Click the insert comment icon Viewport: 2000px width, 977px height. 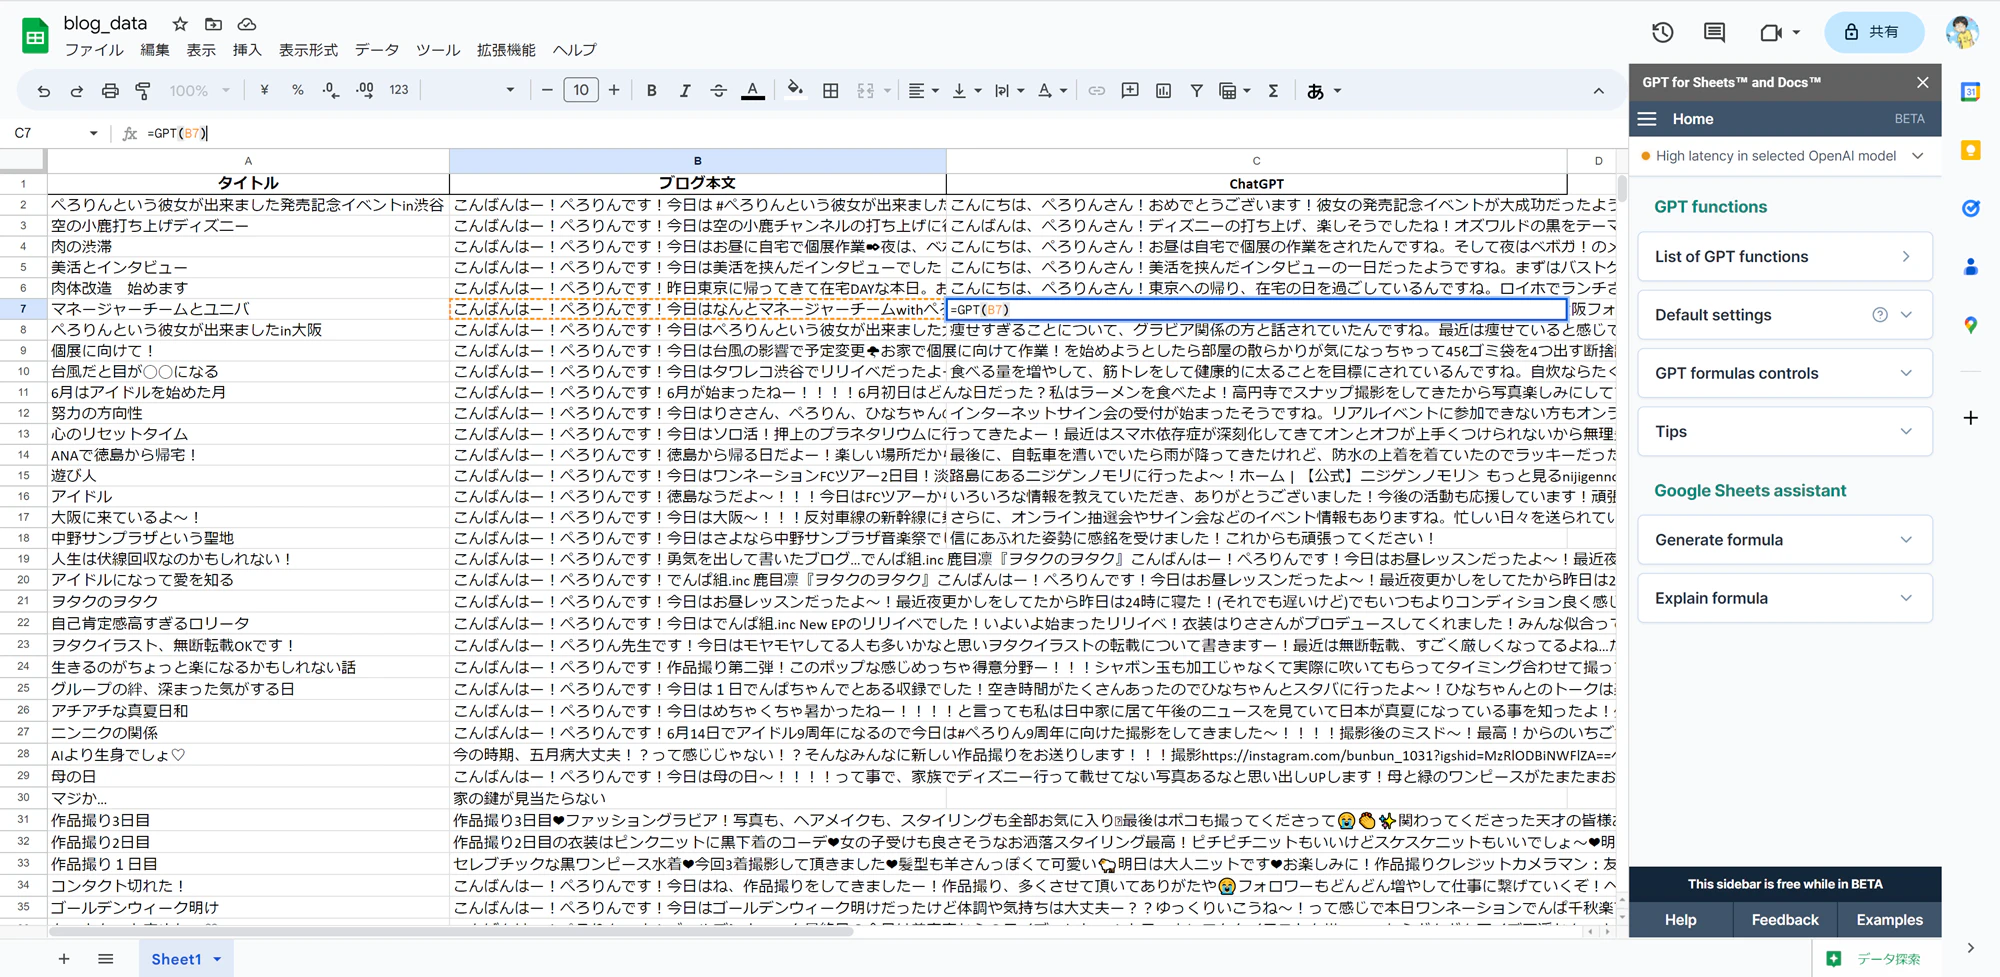(x=1130, y=91)
